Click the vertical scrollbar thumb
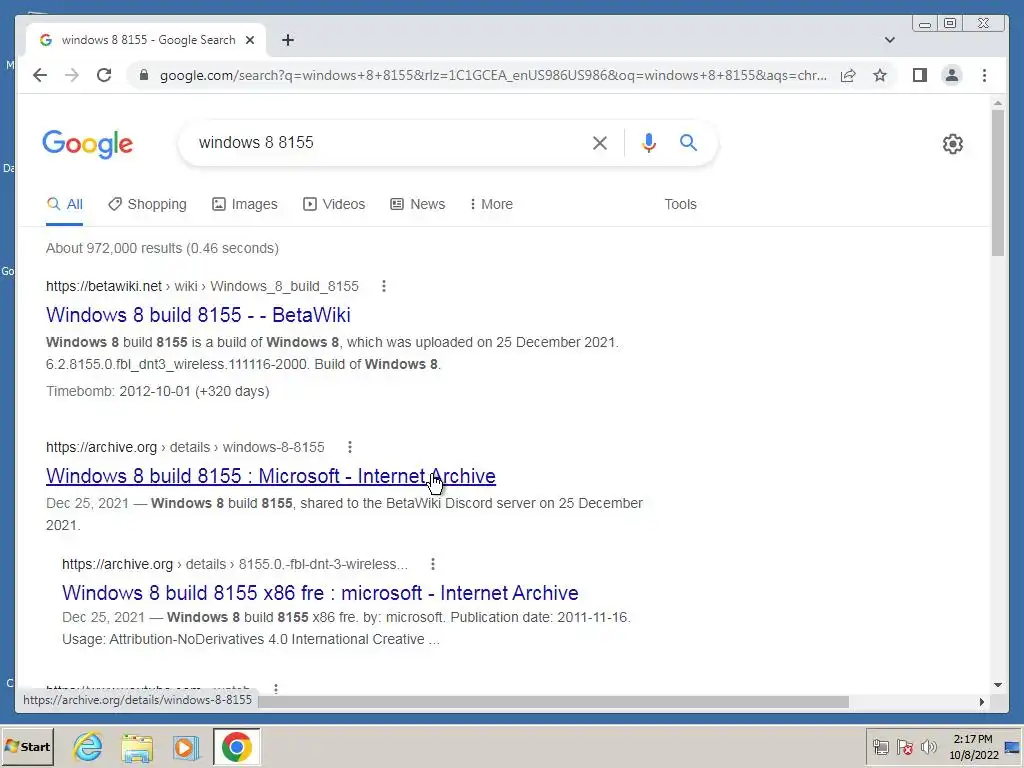This screenshot has height=768, width=1024. click(x=997, y=183)
